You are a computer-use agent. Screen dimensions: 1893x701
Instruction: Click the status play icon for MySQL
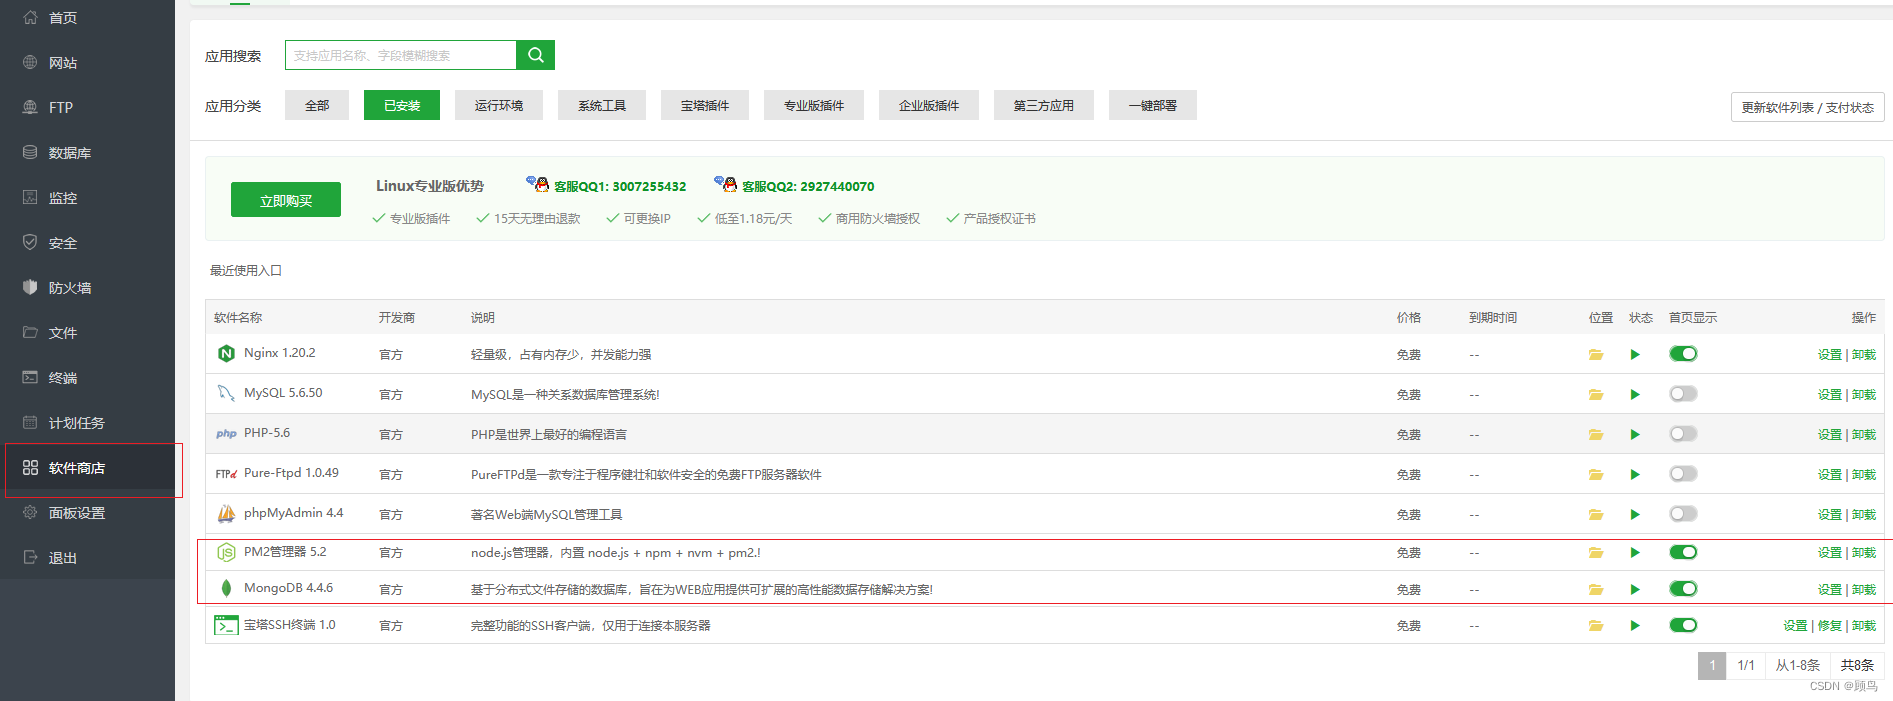tap(1635, 395)
